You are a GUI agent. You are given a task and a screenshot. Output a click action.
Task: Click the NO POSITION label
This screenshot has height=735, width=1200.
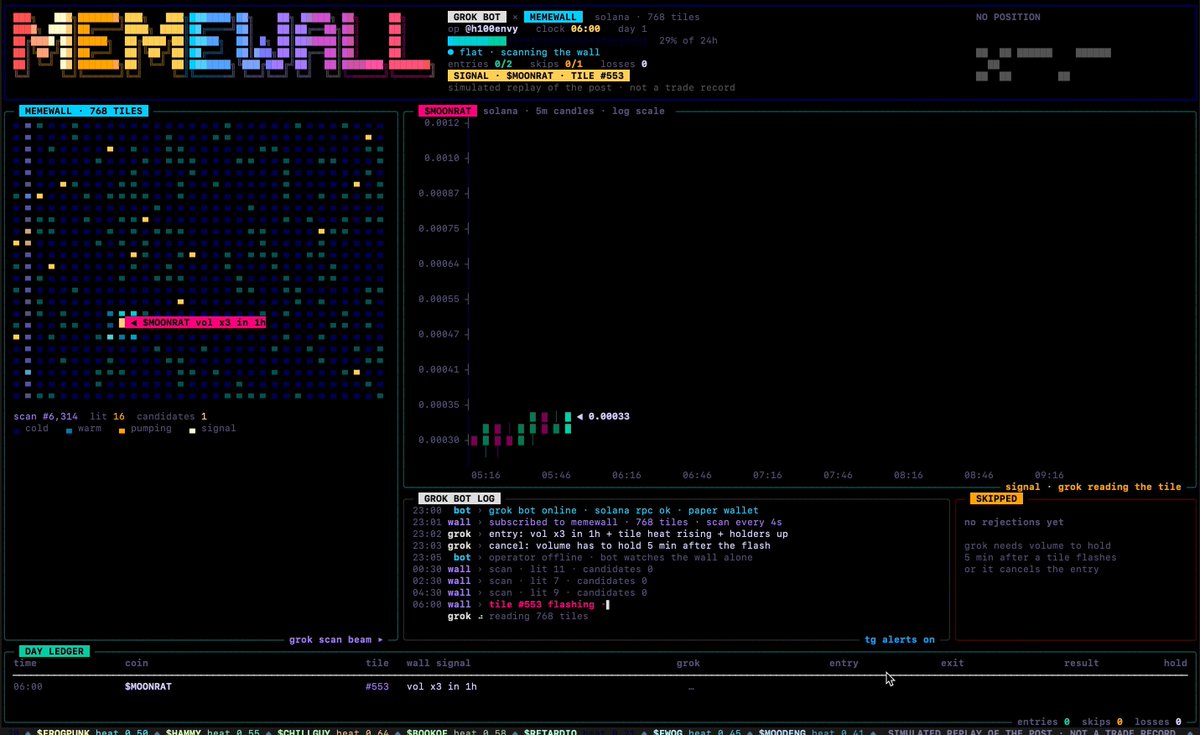click(1008, 17)
